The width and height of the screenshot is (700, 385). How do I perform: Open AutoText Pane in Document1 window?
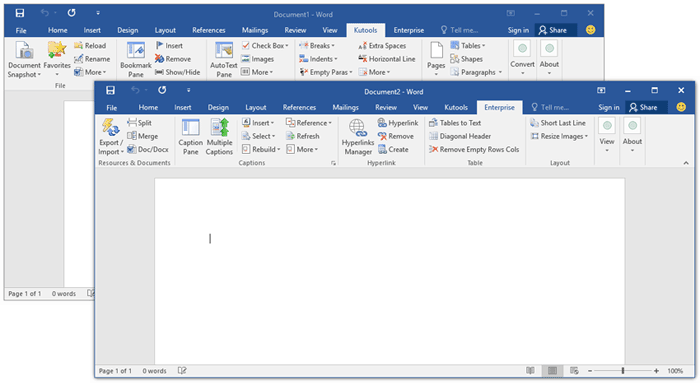click(x=224, y=60)
